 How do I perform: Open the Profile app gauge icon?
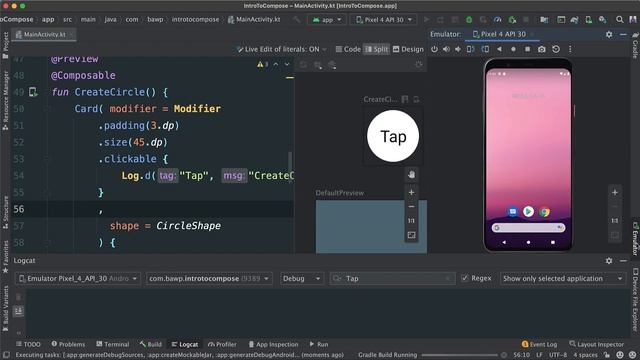point(497,20)
